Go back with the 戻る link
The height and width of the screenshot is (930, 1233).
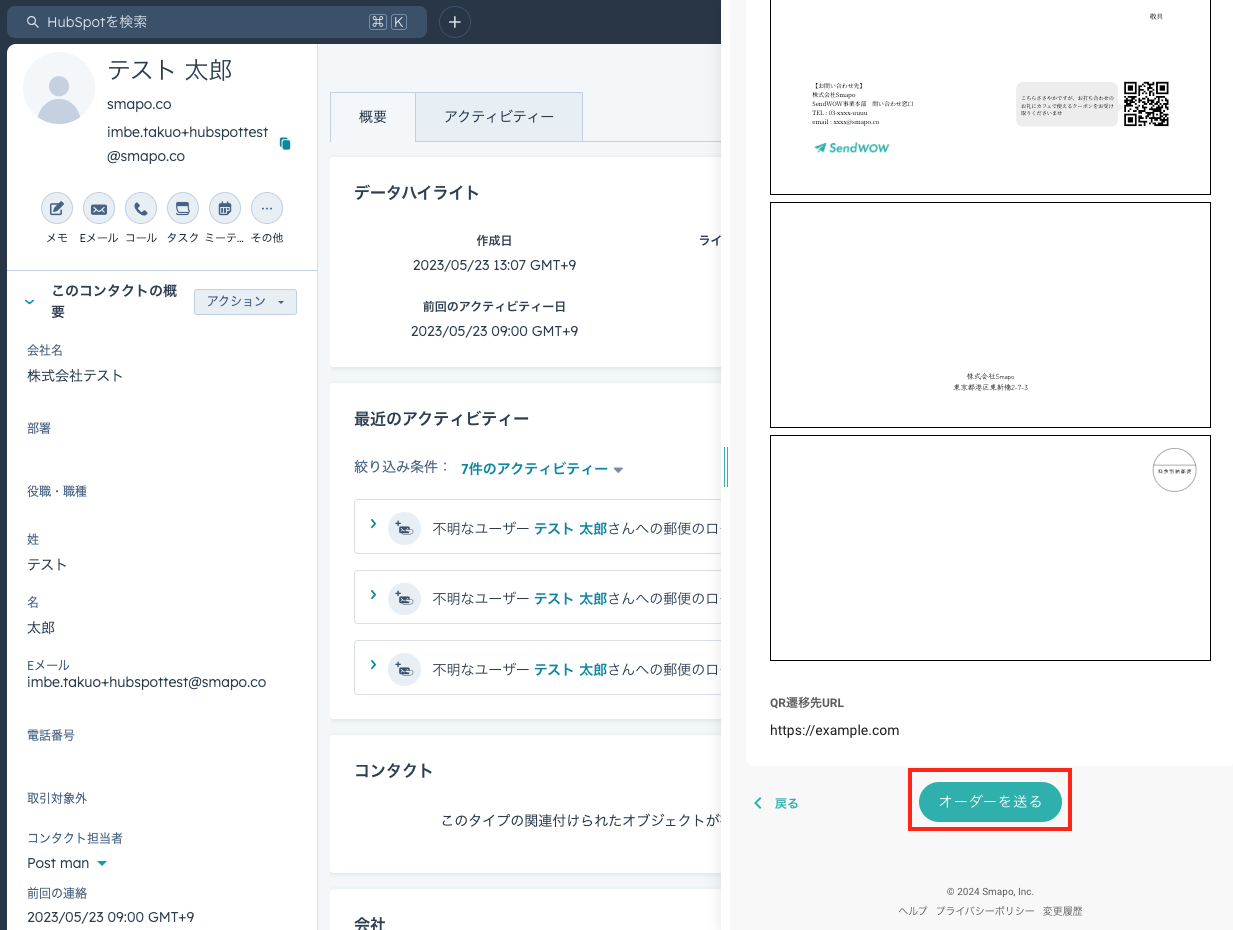776,803
